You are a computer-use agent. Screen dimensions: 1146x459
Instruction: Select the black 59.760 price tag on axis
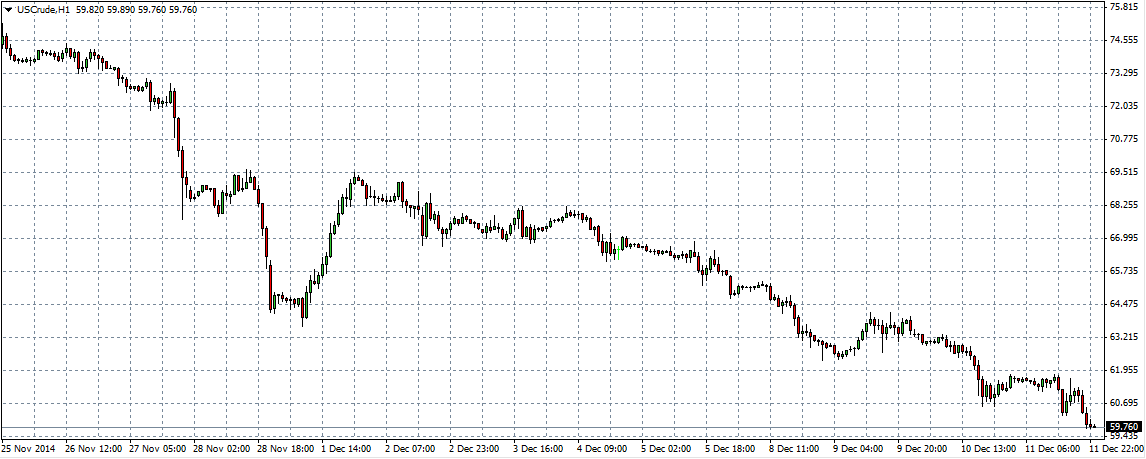[x=1125, y=427]
